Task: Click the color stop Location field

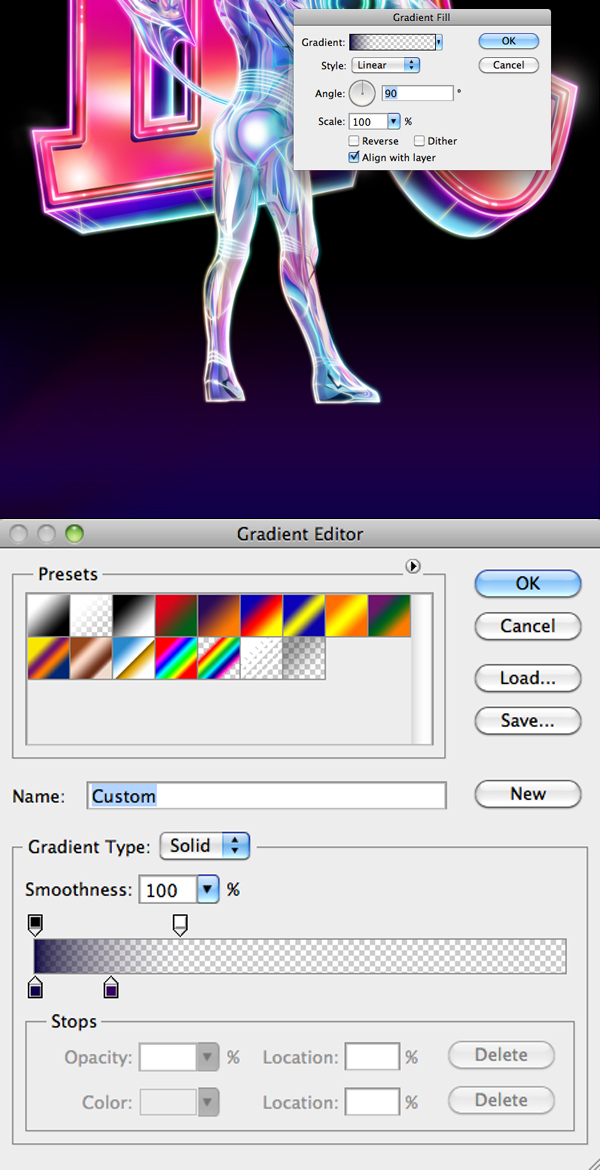Action: point(372,1101)
